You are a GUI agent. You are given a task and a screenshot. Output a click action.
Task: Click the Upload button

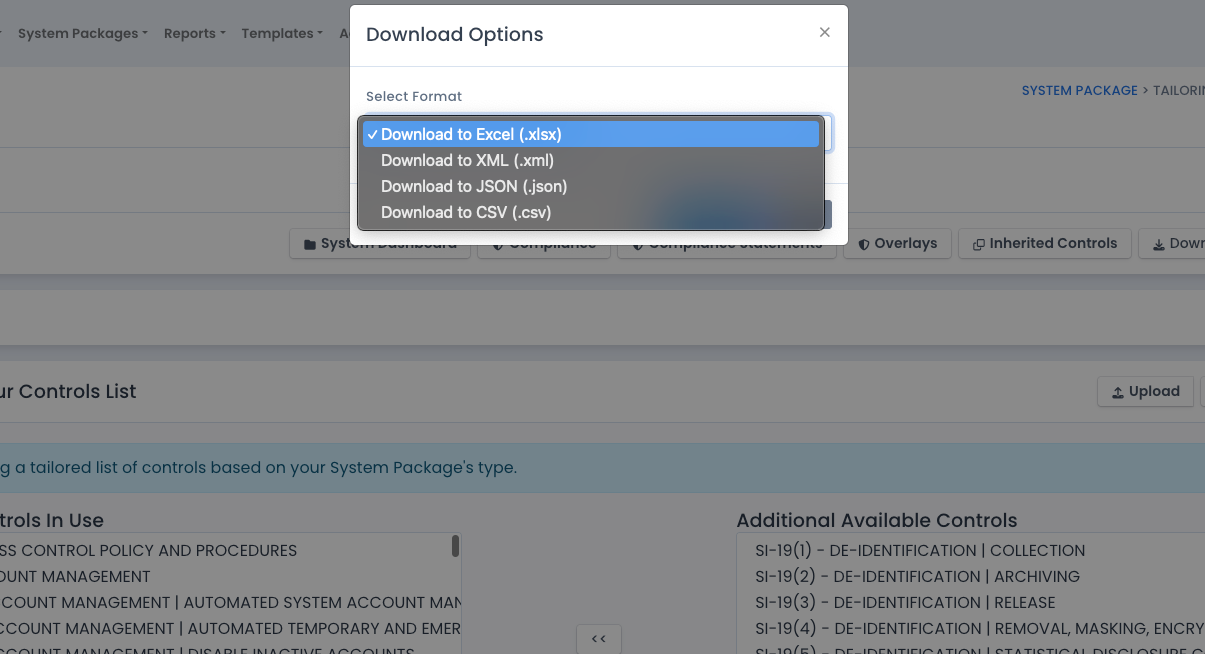[x=1144, y=391]
